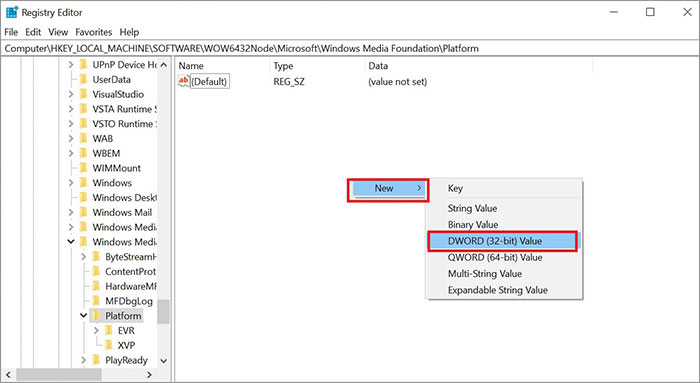
Task: Select the XVP tree key
Action: (126, 346)
